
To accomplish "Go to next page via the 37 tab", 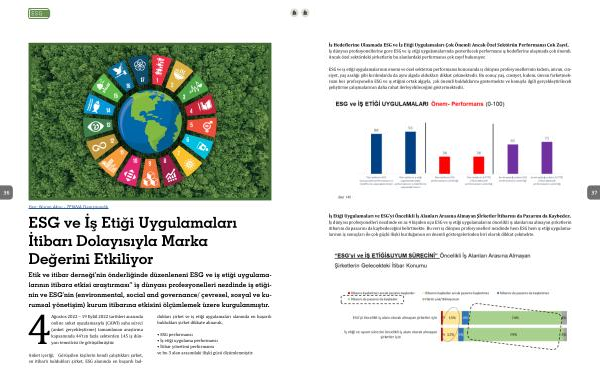I will 593,192.
